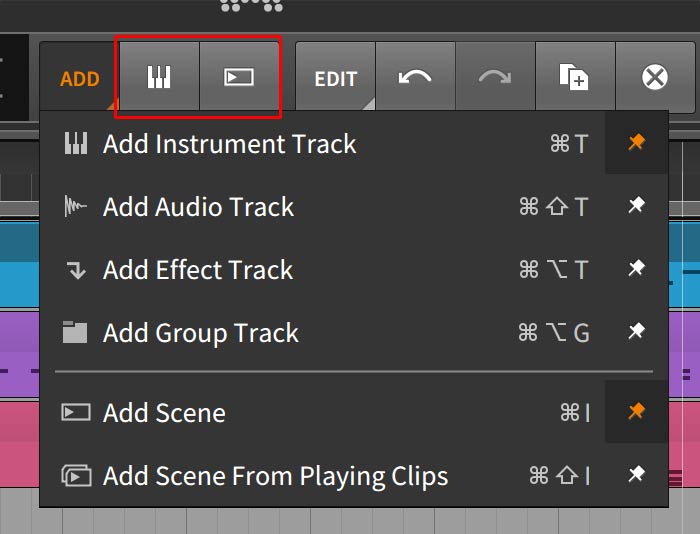Click the piano keys instrument track toolbar button
Viewport: 700px width, 534px height.
tap(159, 77)
